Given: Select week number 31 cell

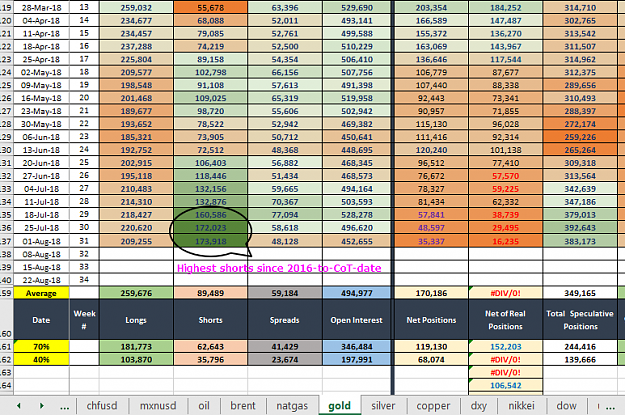Looking at the screenshot, I should (84, 241).
